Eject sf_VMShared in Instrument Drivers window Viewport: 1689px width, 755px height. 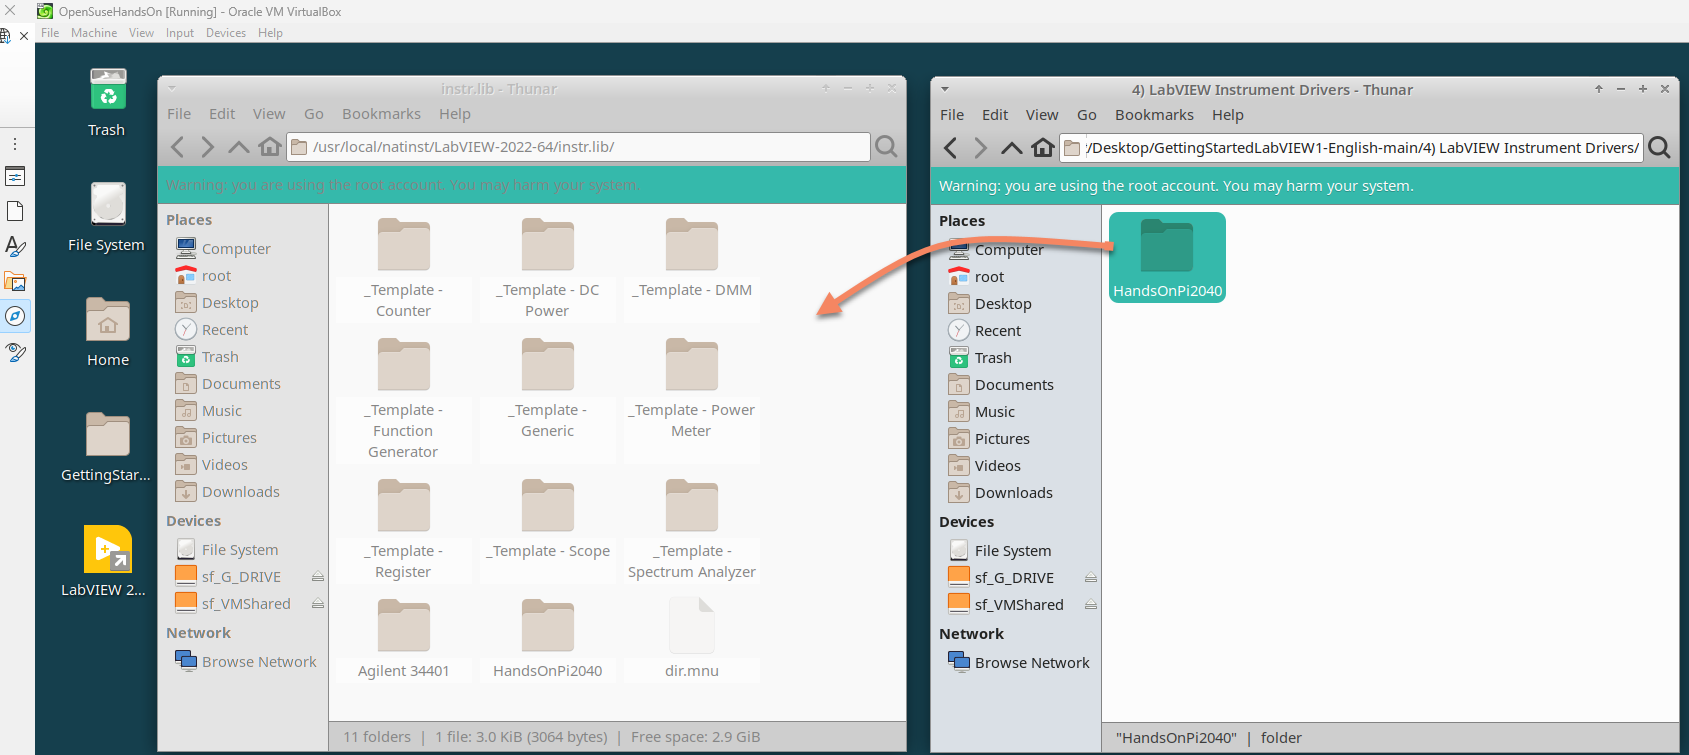pyautogui.click(x=1090, y=605)
